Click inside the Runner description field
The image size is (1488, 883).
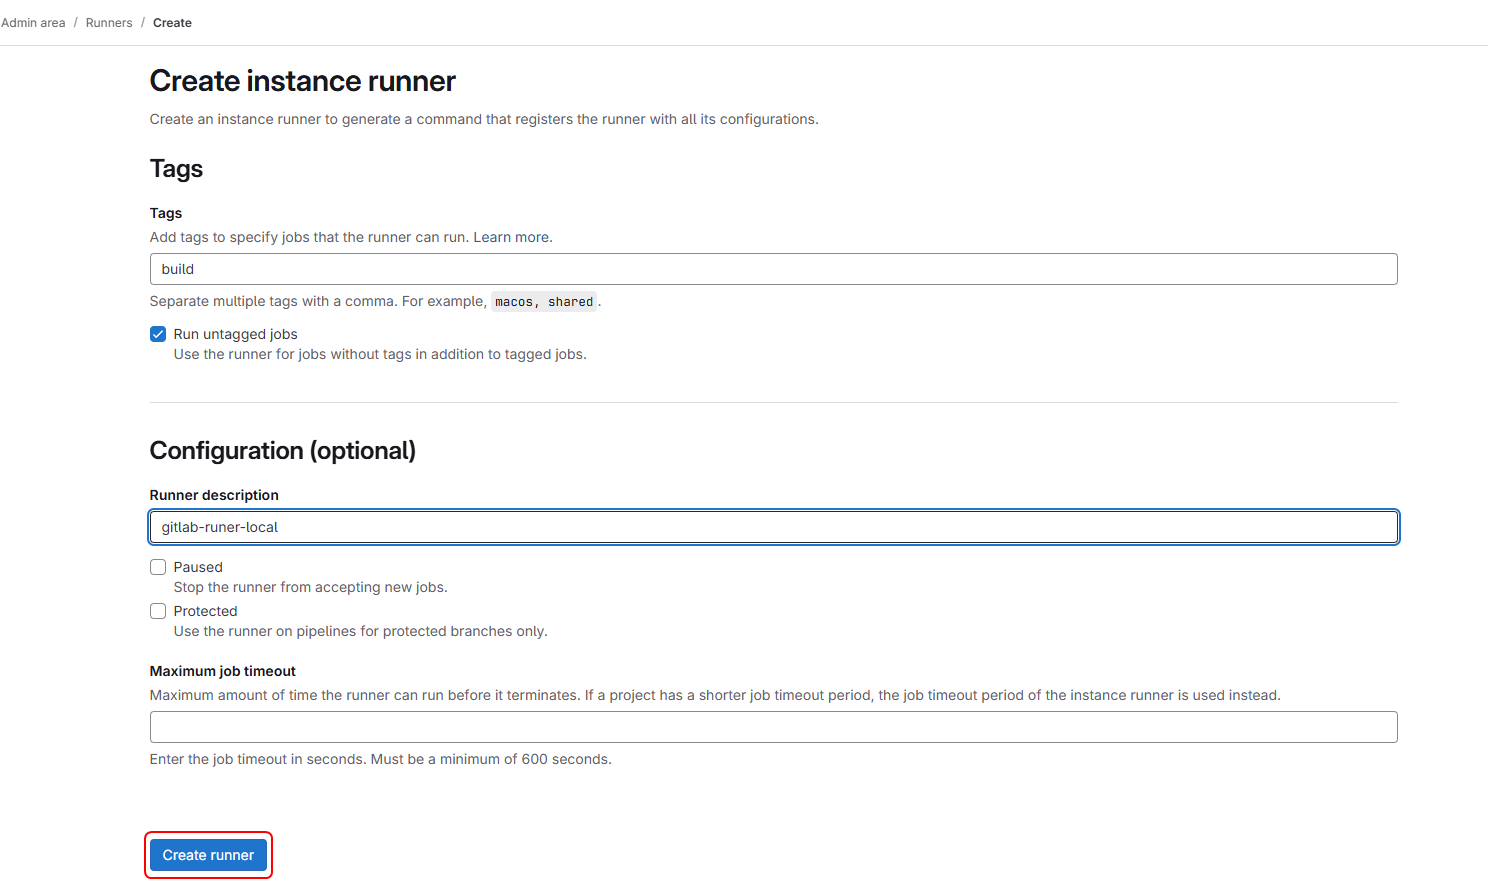click(773, 527)
